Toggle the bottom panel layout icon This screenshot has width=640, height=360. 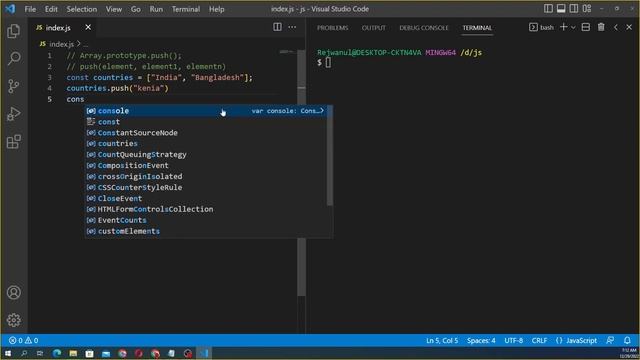pyautogui.click(x=561, y=9)
